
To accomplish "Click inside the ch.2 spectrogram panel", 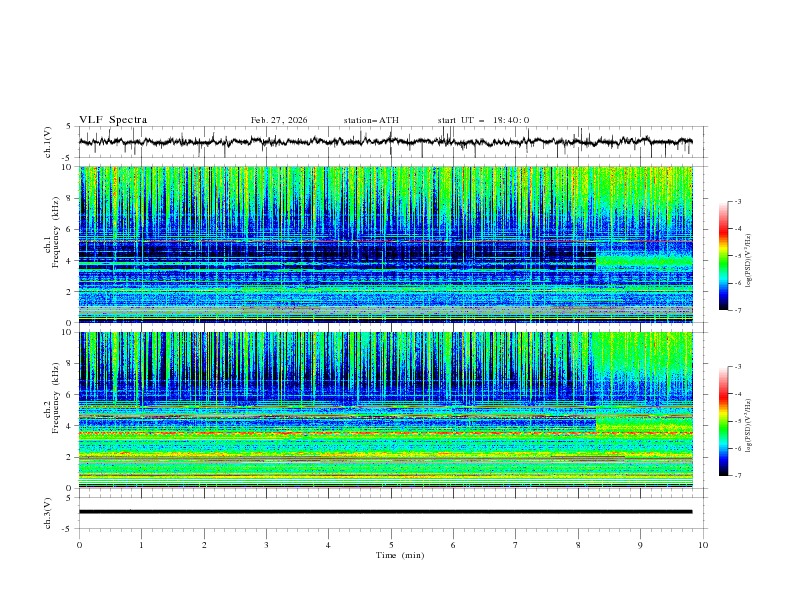I will point(385,410).
